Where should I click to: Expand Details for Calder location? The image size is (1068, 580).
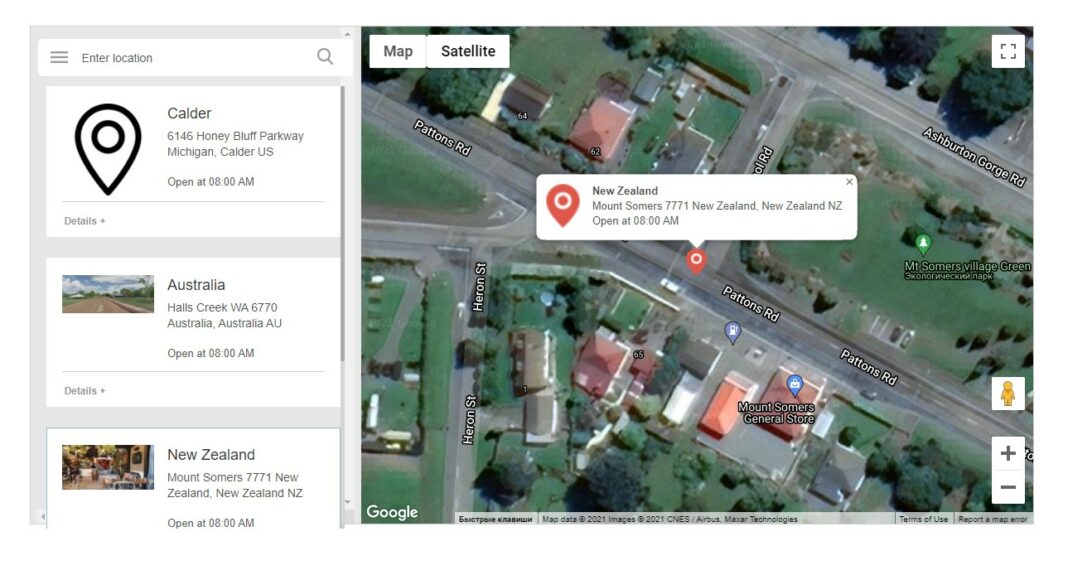coord(85,221)
